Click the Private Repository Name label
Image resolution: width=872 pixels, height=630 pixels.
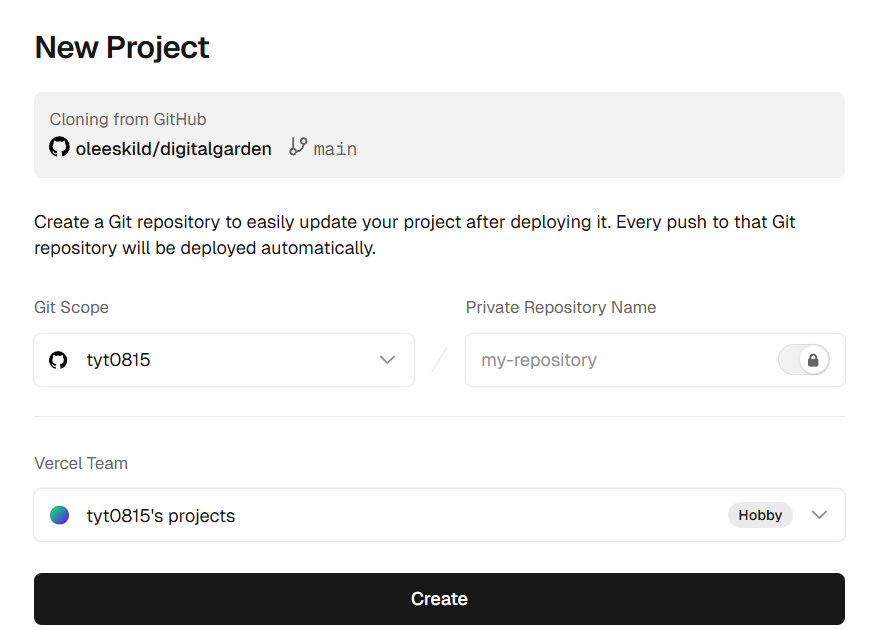click(x=561, y=307)
